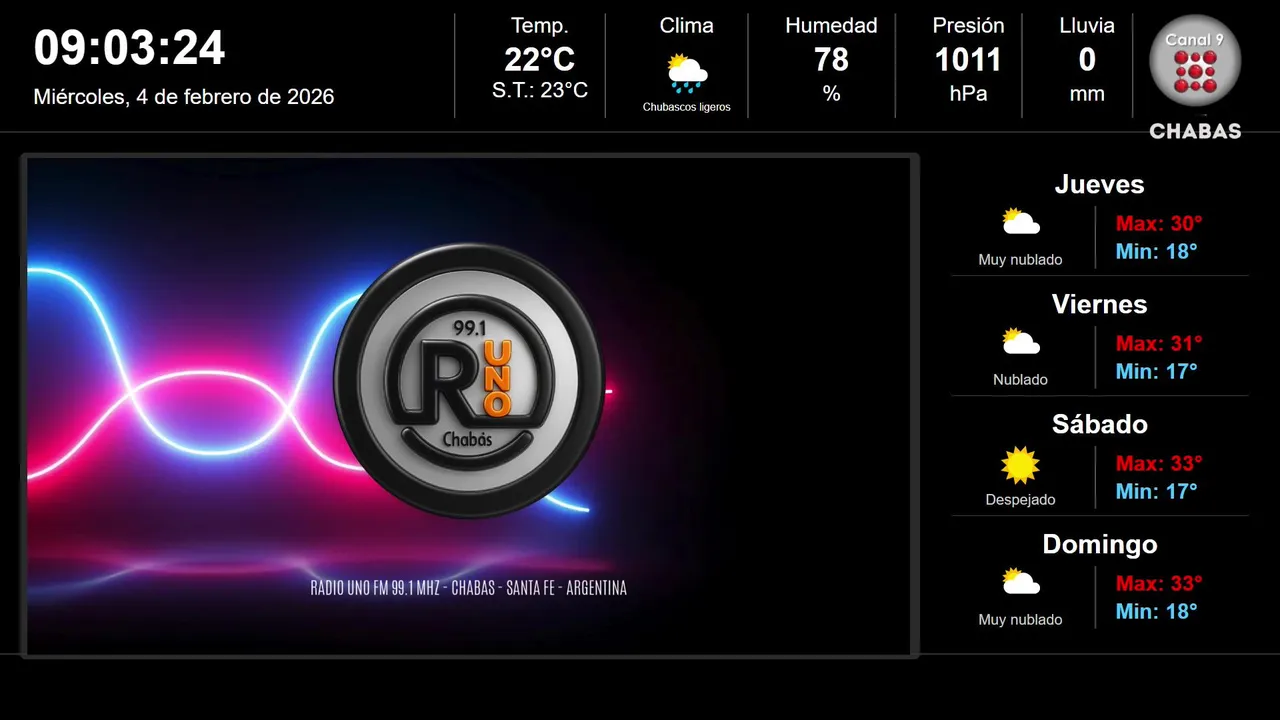The width and height of the screenshot is (1280, 720).
Task: Click Domingo Max: 33° value
Action: click(1159, 584)
